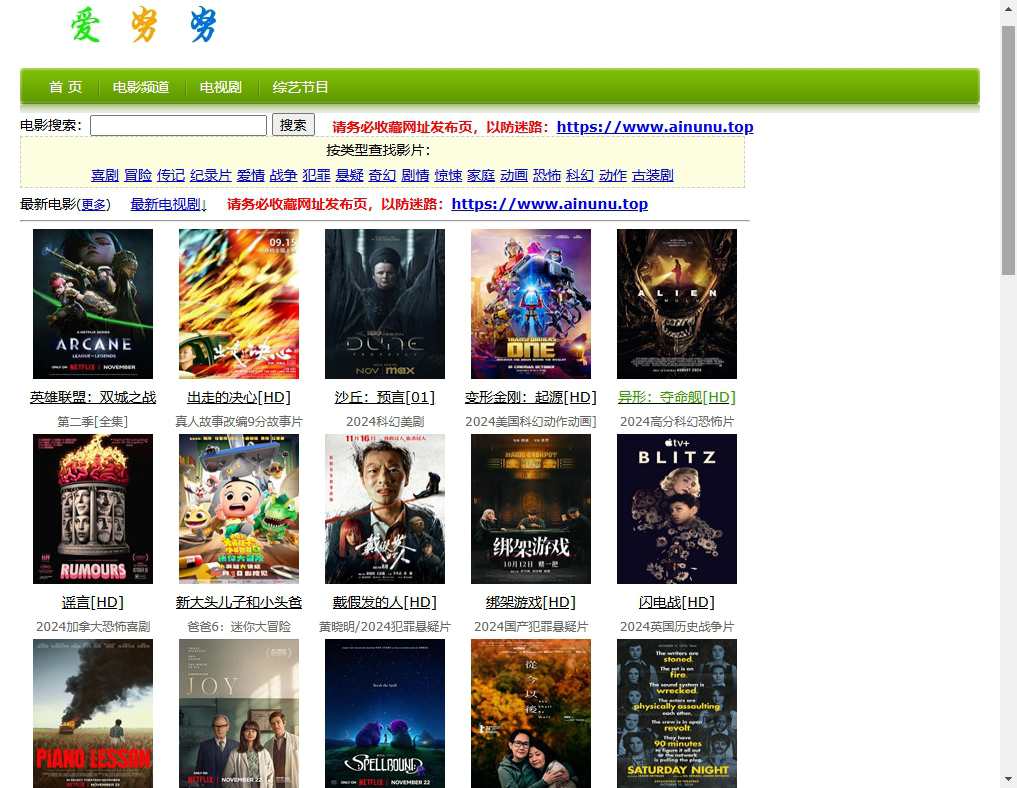Click the 变形金刚：起源[HD] title link
The height and width of the screenshot is (788, 1017).
[531, 397]
